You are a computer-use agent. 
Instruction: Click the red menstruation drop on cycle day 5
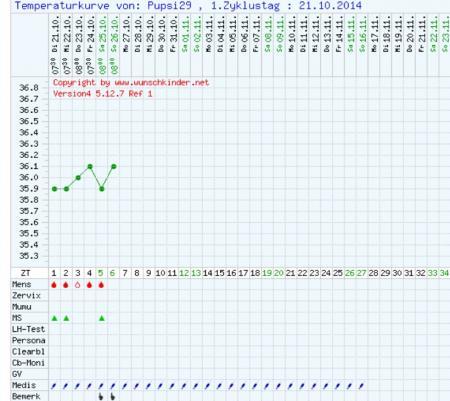coord(101,285)
